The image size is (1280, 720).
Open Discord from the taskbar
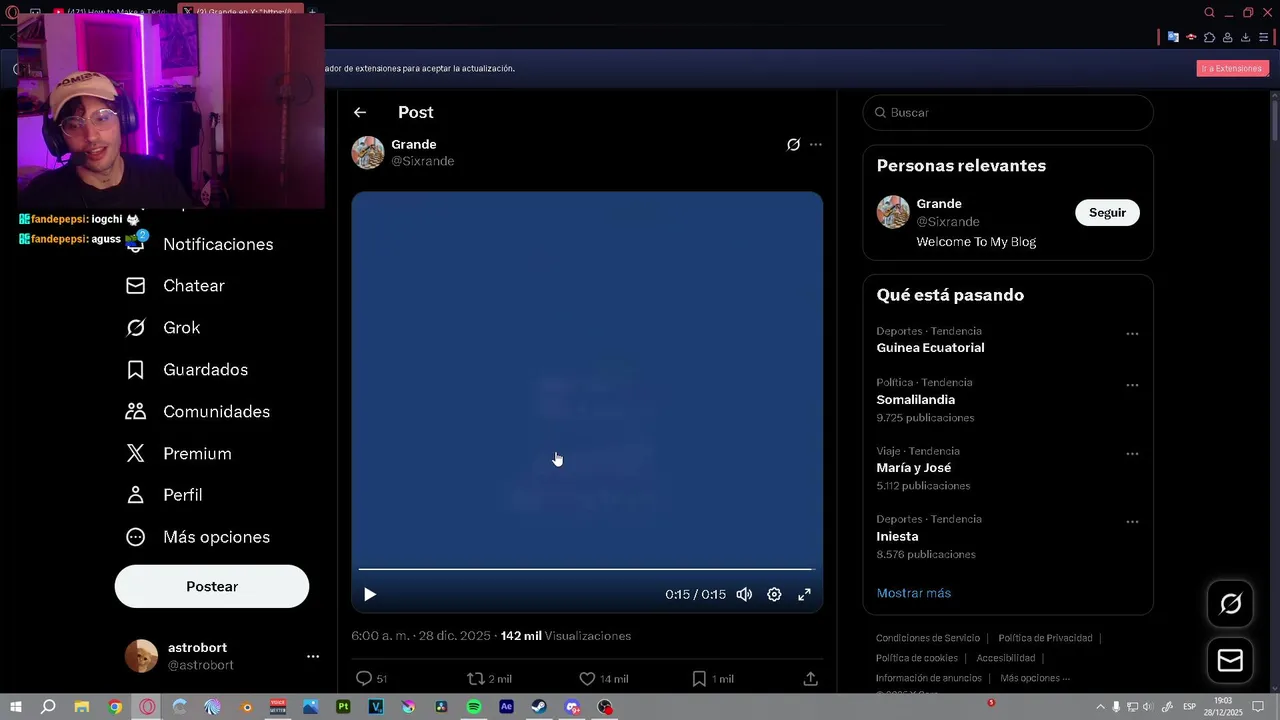(572, 707)
